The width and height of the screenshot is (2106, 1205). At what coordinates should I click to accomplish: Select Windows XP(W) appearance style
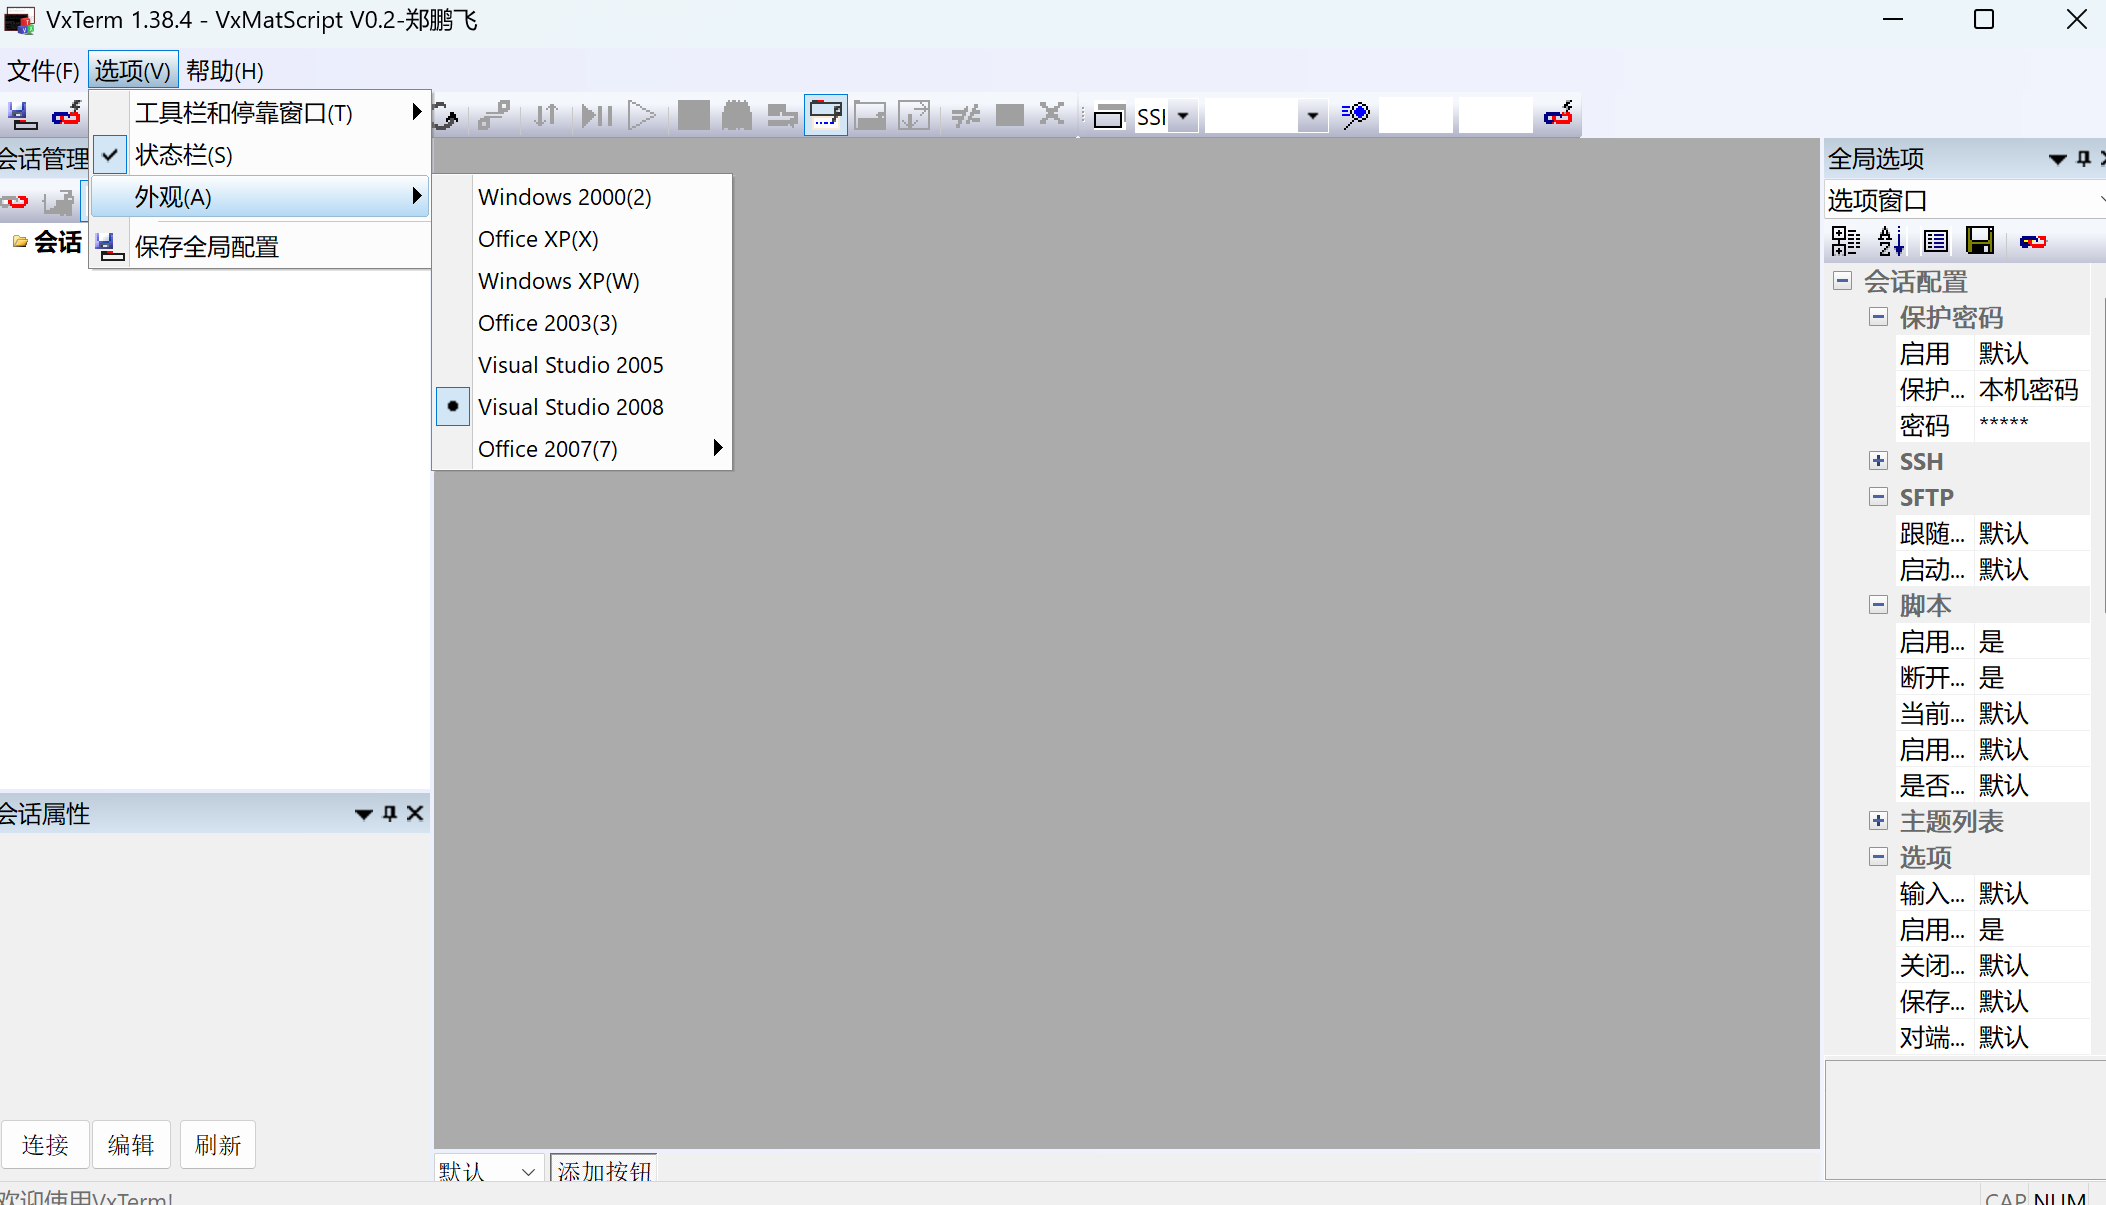[558, 281]
